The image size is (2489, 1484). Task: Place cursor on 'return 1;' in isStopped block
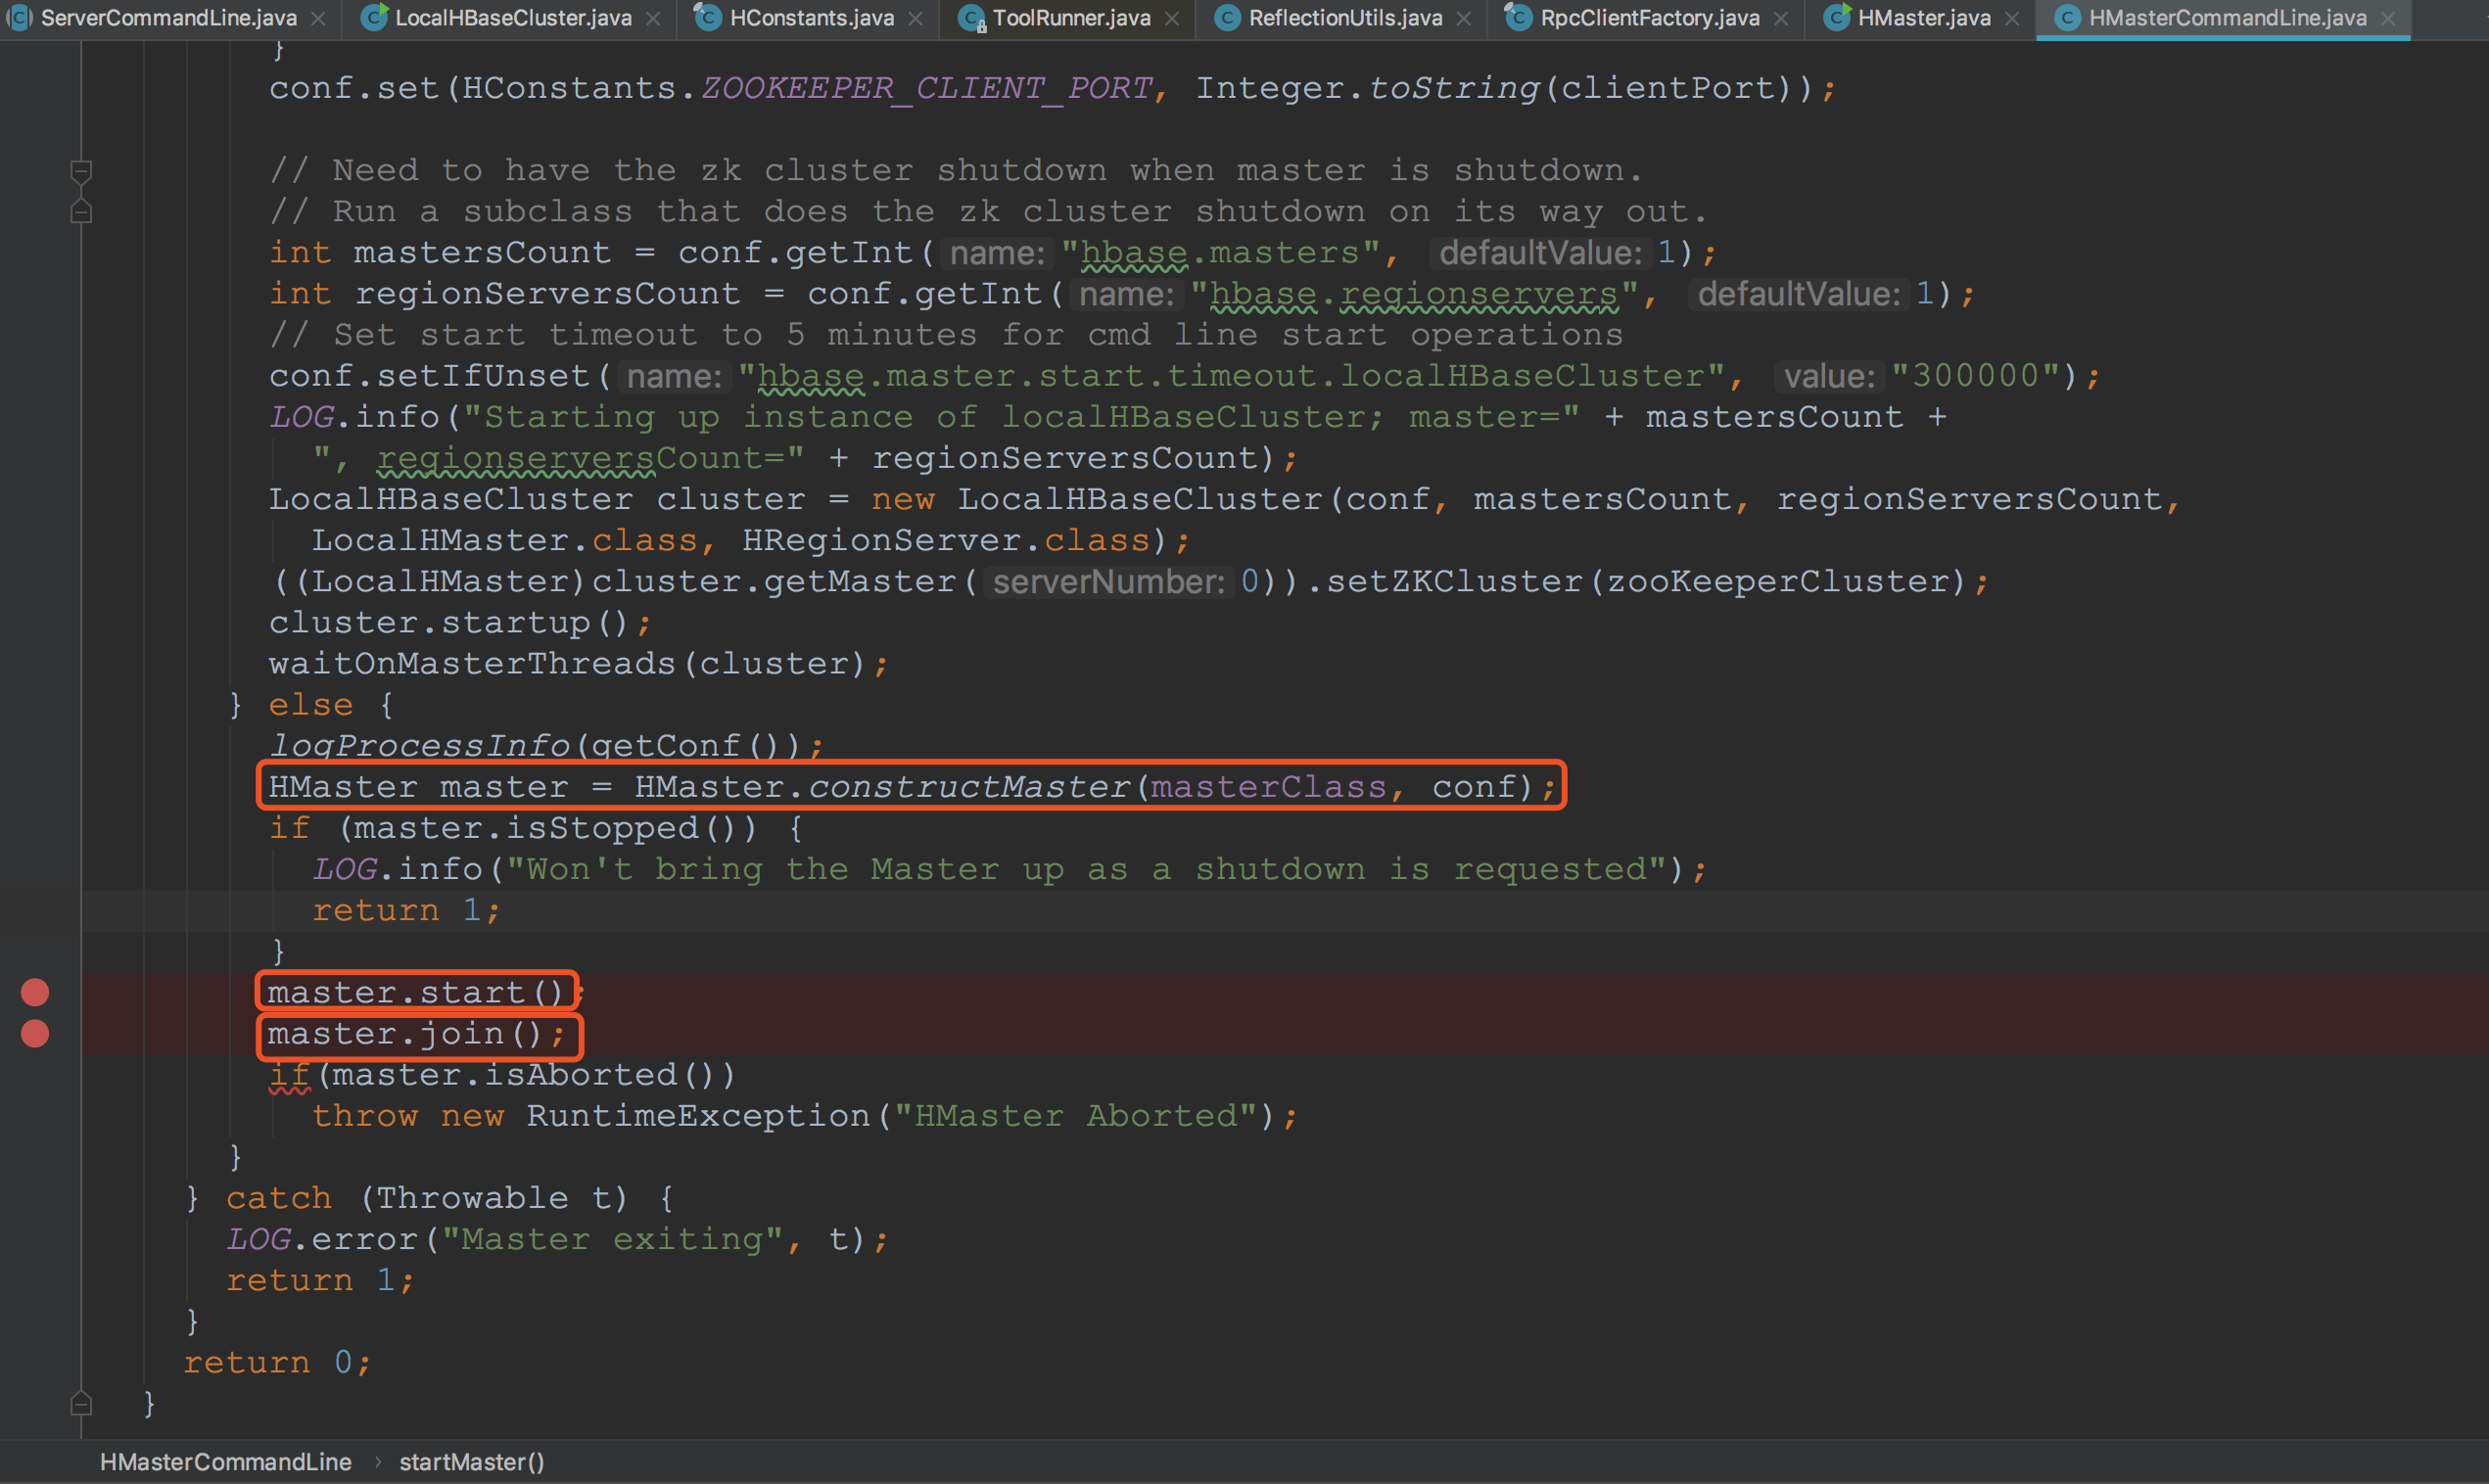pyautogui.click(x=405, y=910)
